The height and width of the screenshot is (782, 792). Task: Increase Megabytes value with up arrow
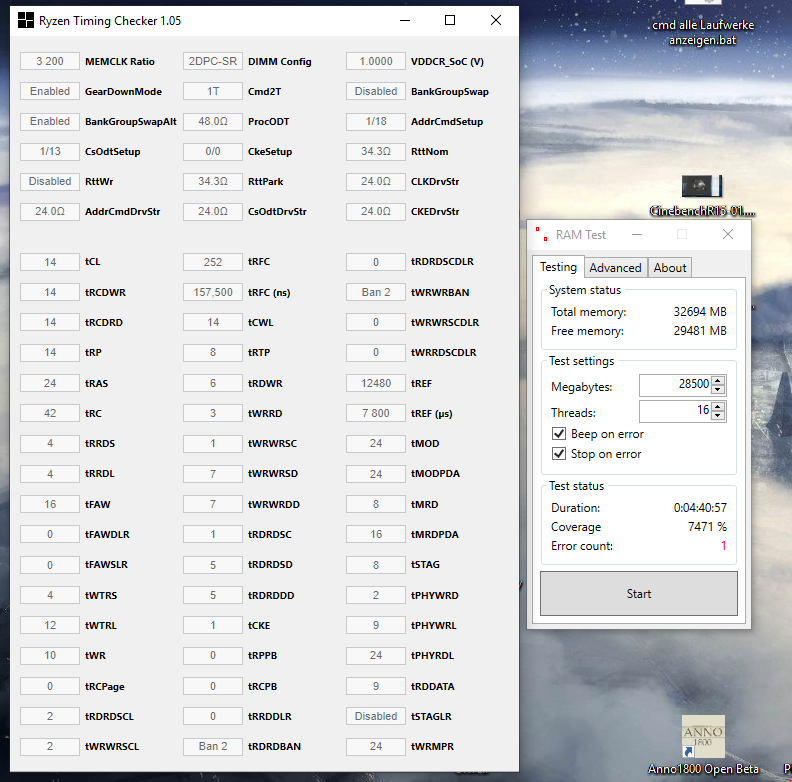click(x=718, y=380)
